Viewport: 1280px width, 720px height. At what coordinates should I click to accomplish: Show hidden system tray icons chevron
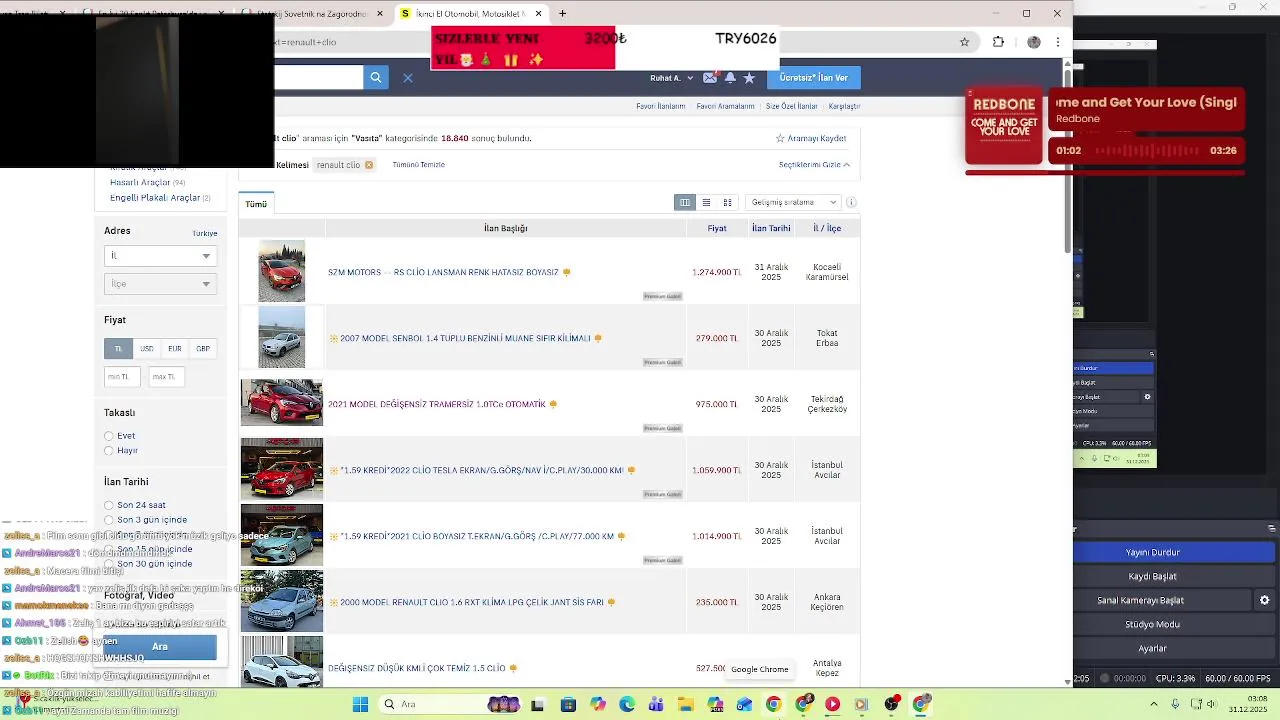[1155, 704]
